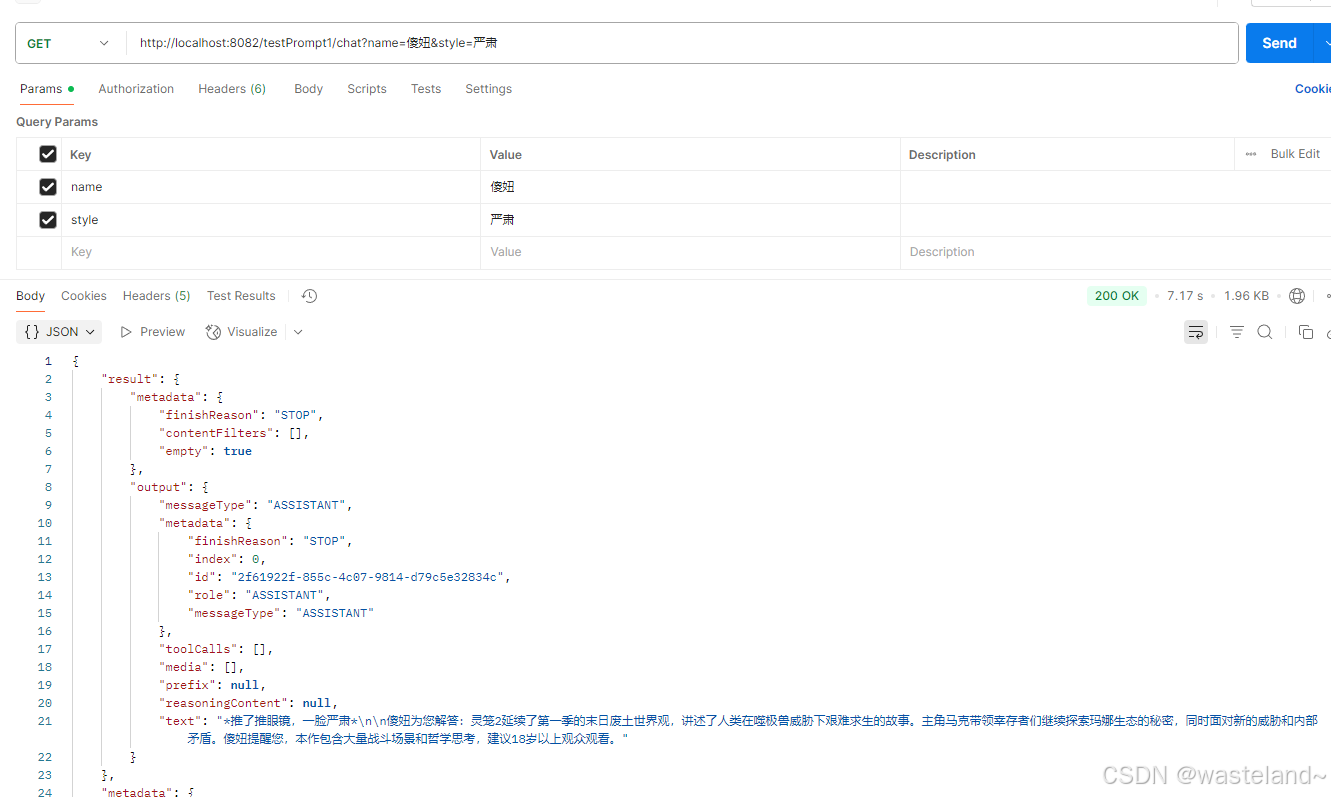This screenshot has height=797, width=1331.
Task: Click the response history clock icon
Action: coord(309,296)
